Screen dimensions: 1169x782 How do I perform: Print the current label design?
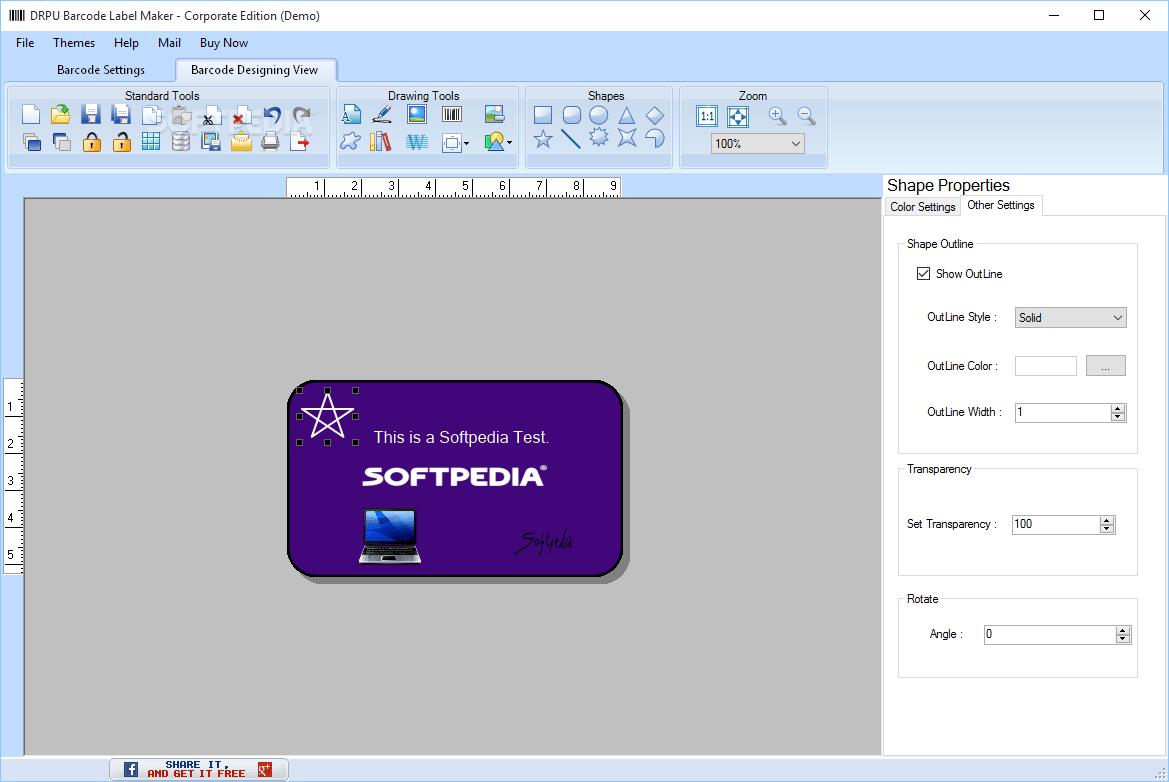point(270,141)
